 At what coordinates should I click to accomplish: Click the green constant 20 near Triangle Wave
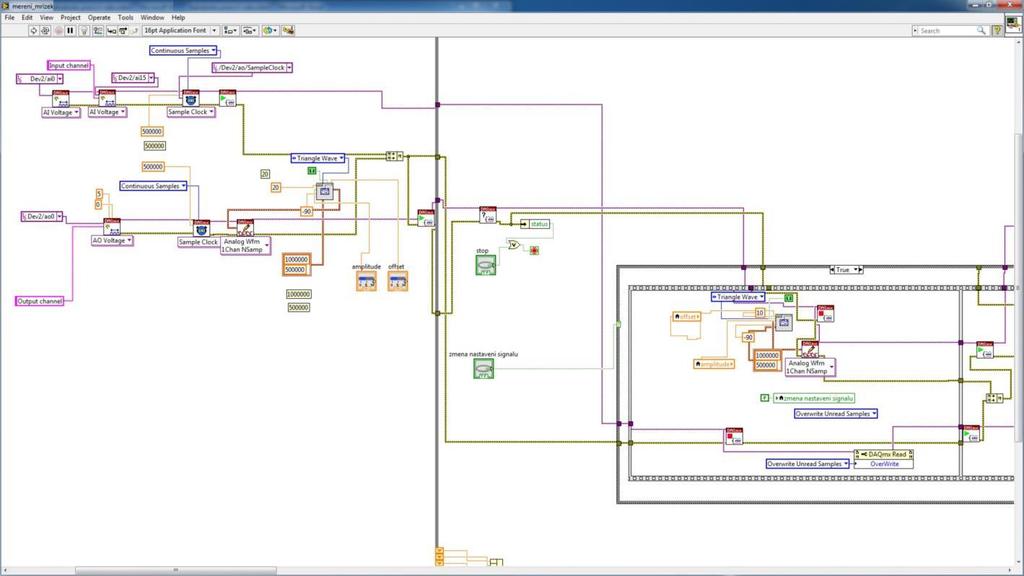264,174
